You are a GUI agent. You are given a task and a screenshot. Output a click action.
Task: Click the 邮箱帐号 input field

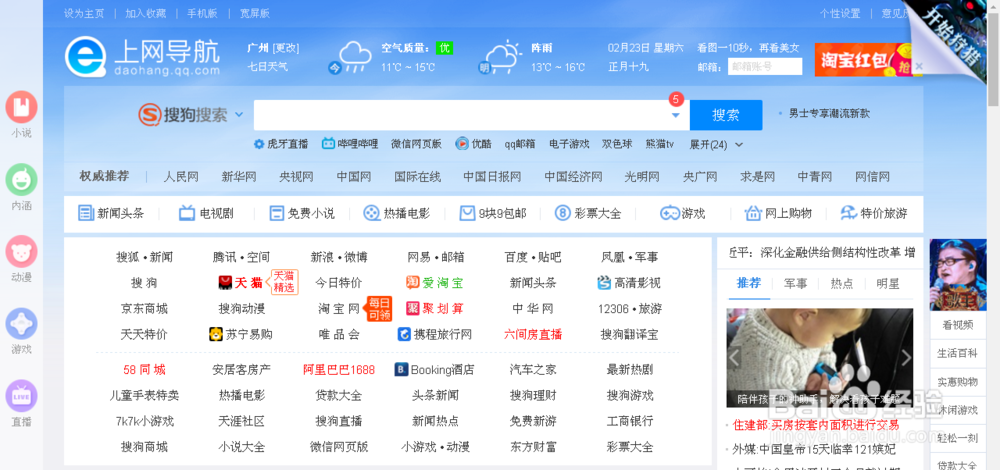[x=765, y=66]
